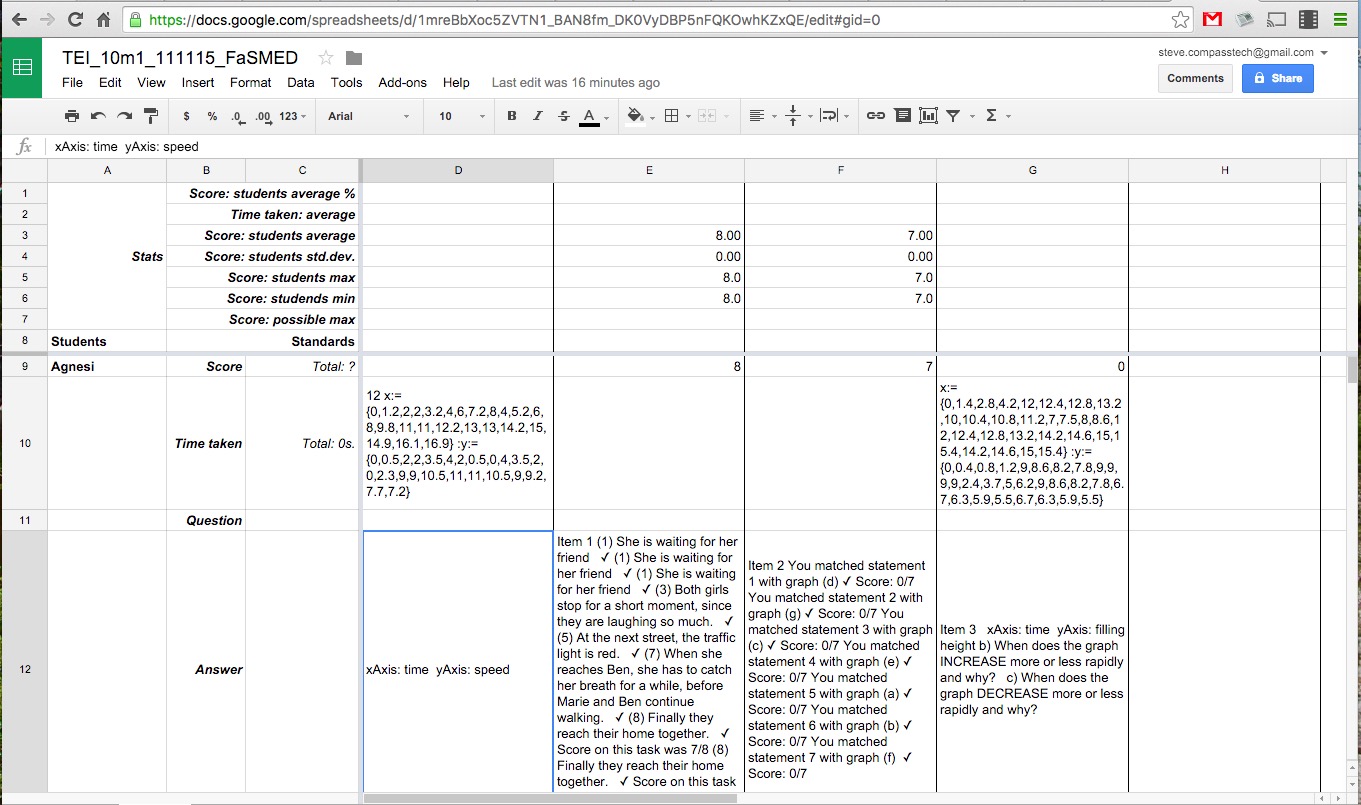Click the formula bar input field
This screenshot has height=805, width=1361.
pos(600,147)
